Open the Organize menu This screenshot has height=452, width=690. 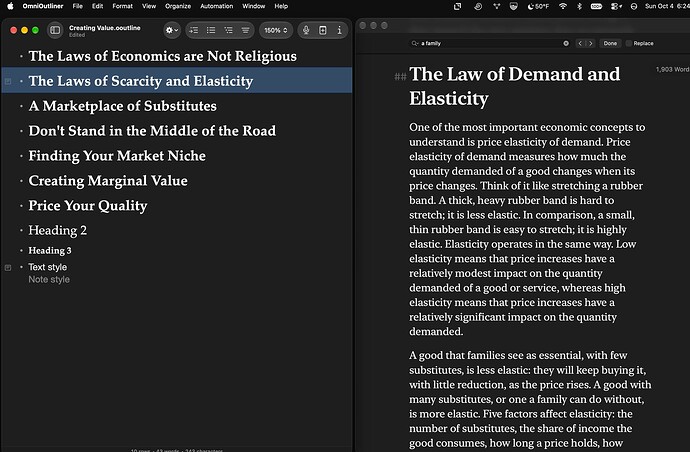(x=178, y=6)
